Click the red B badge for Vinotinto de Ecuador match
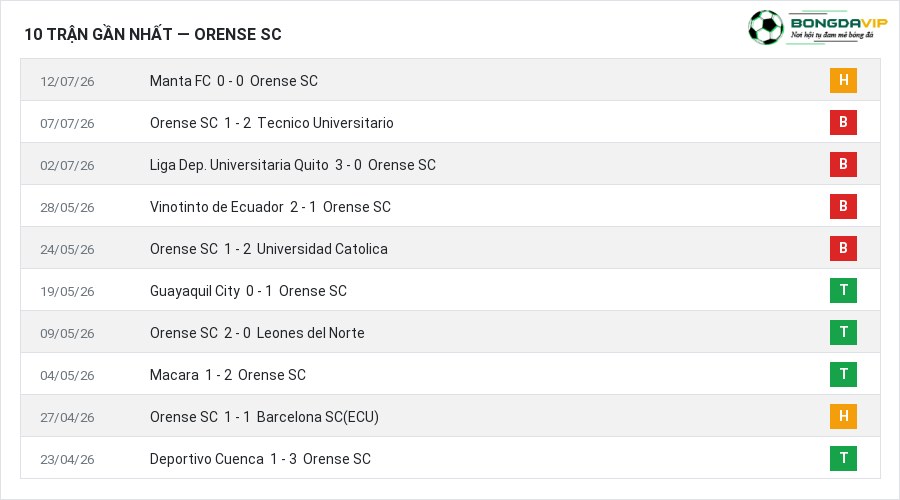900x500 pixels. pos(843,206)
